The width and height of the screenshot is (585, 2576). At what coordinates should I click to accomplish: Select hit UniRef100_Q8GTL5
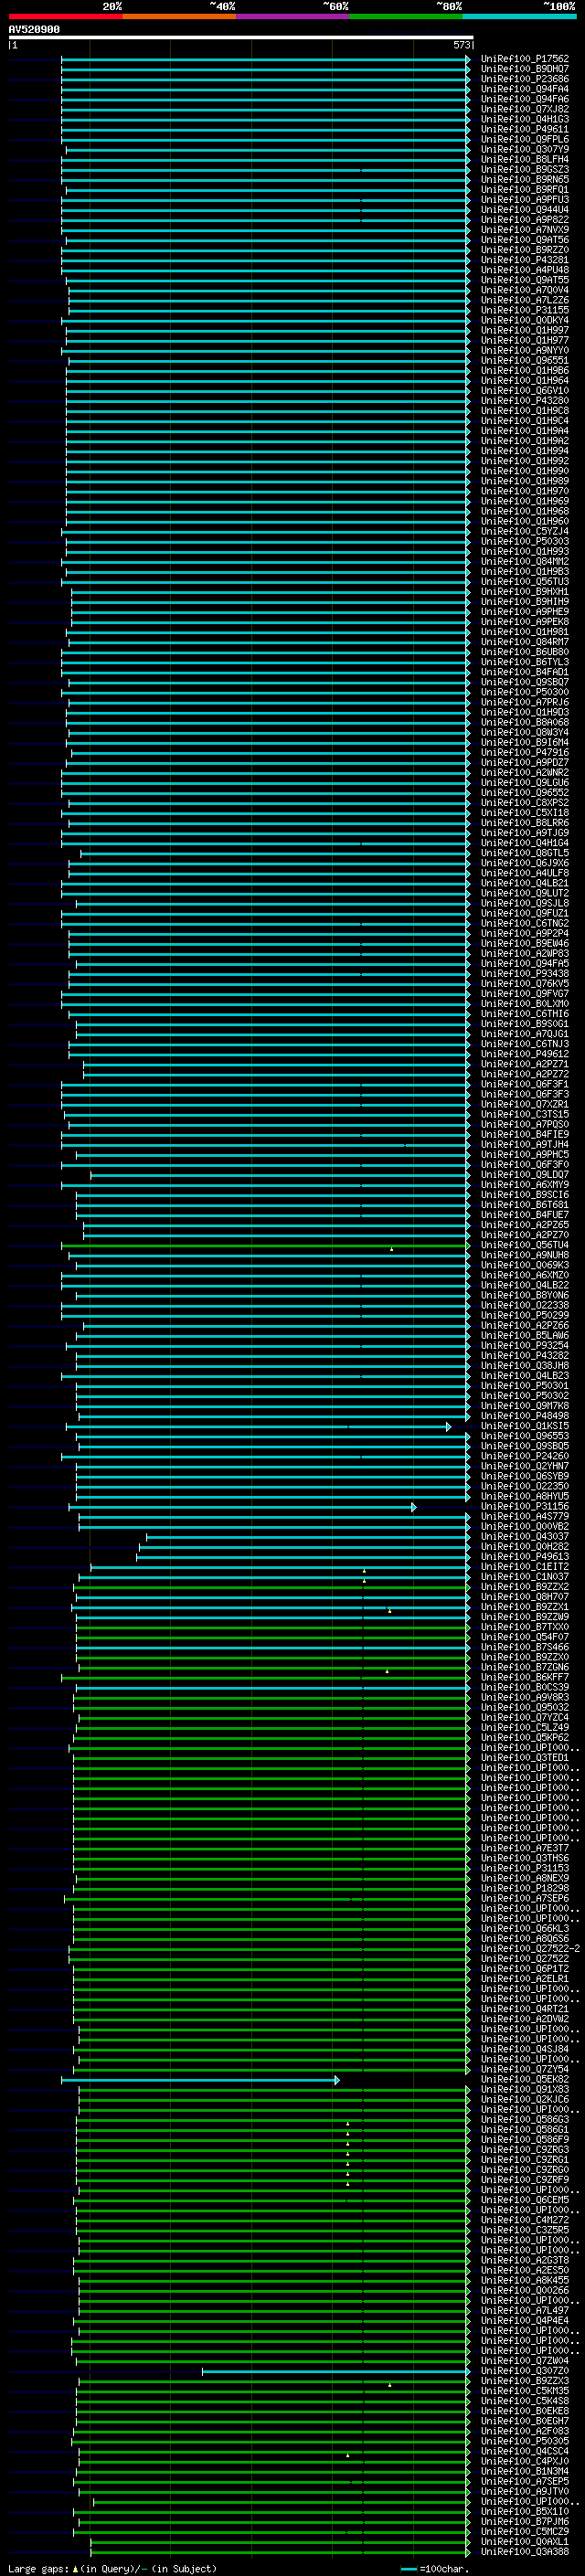click(524, 853)
